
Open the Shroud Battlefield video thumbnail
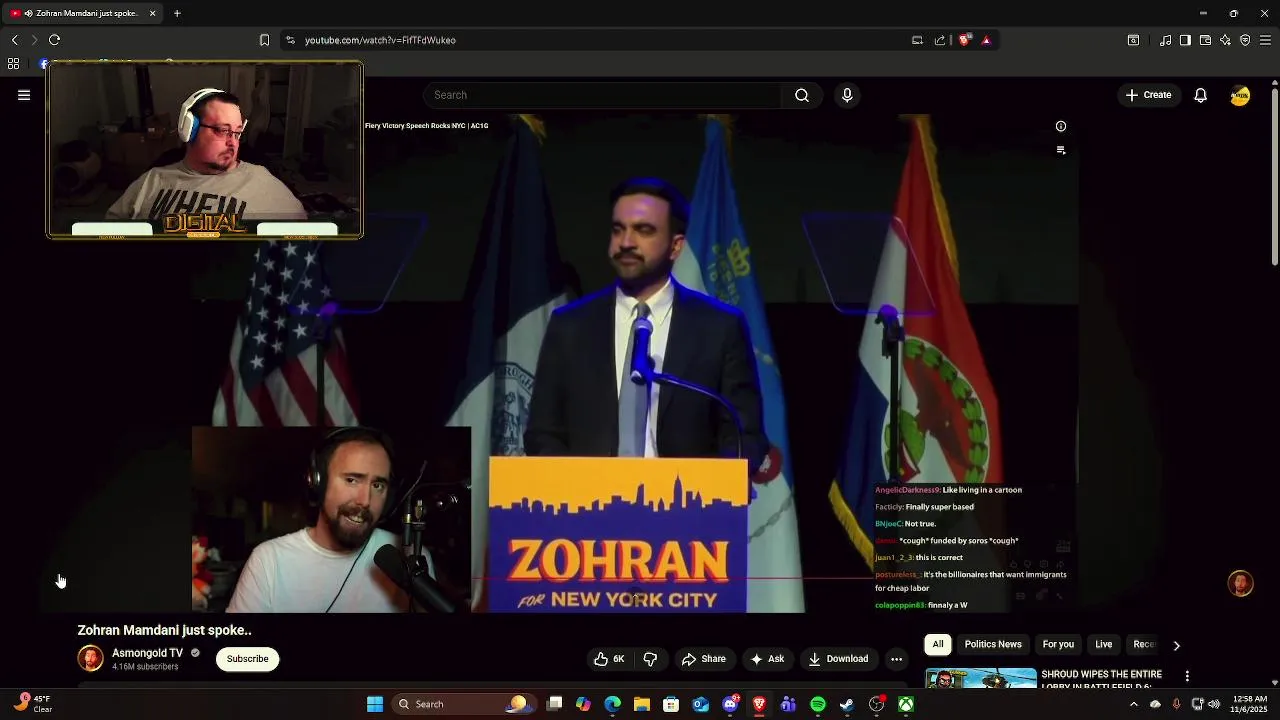980,678
